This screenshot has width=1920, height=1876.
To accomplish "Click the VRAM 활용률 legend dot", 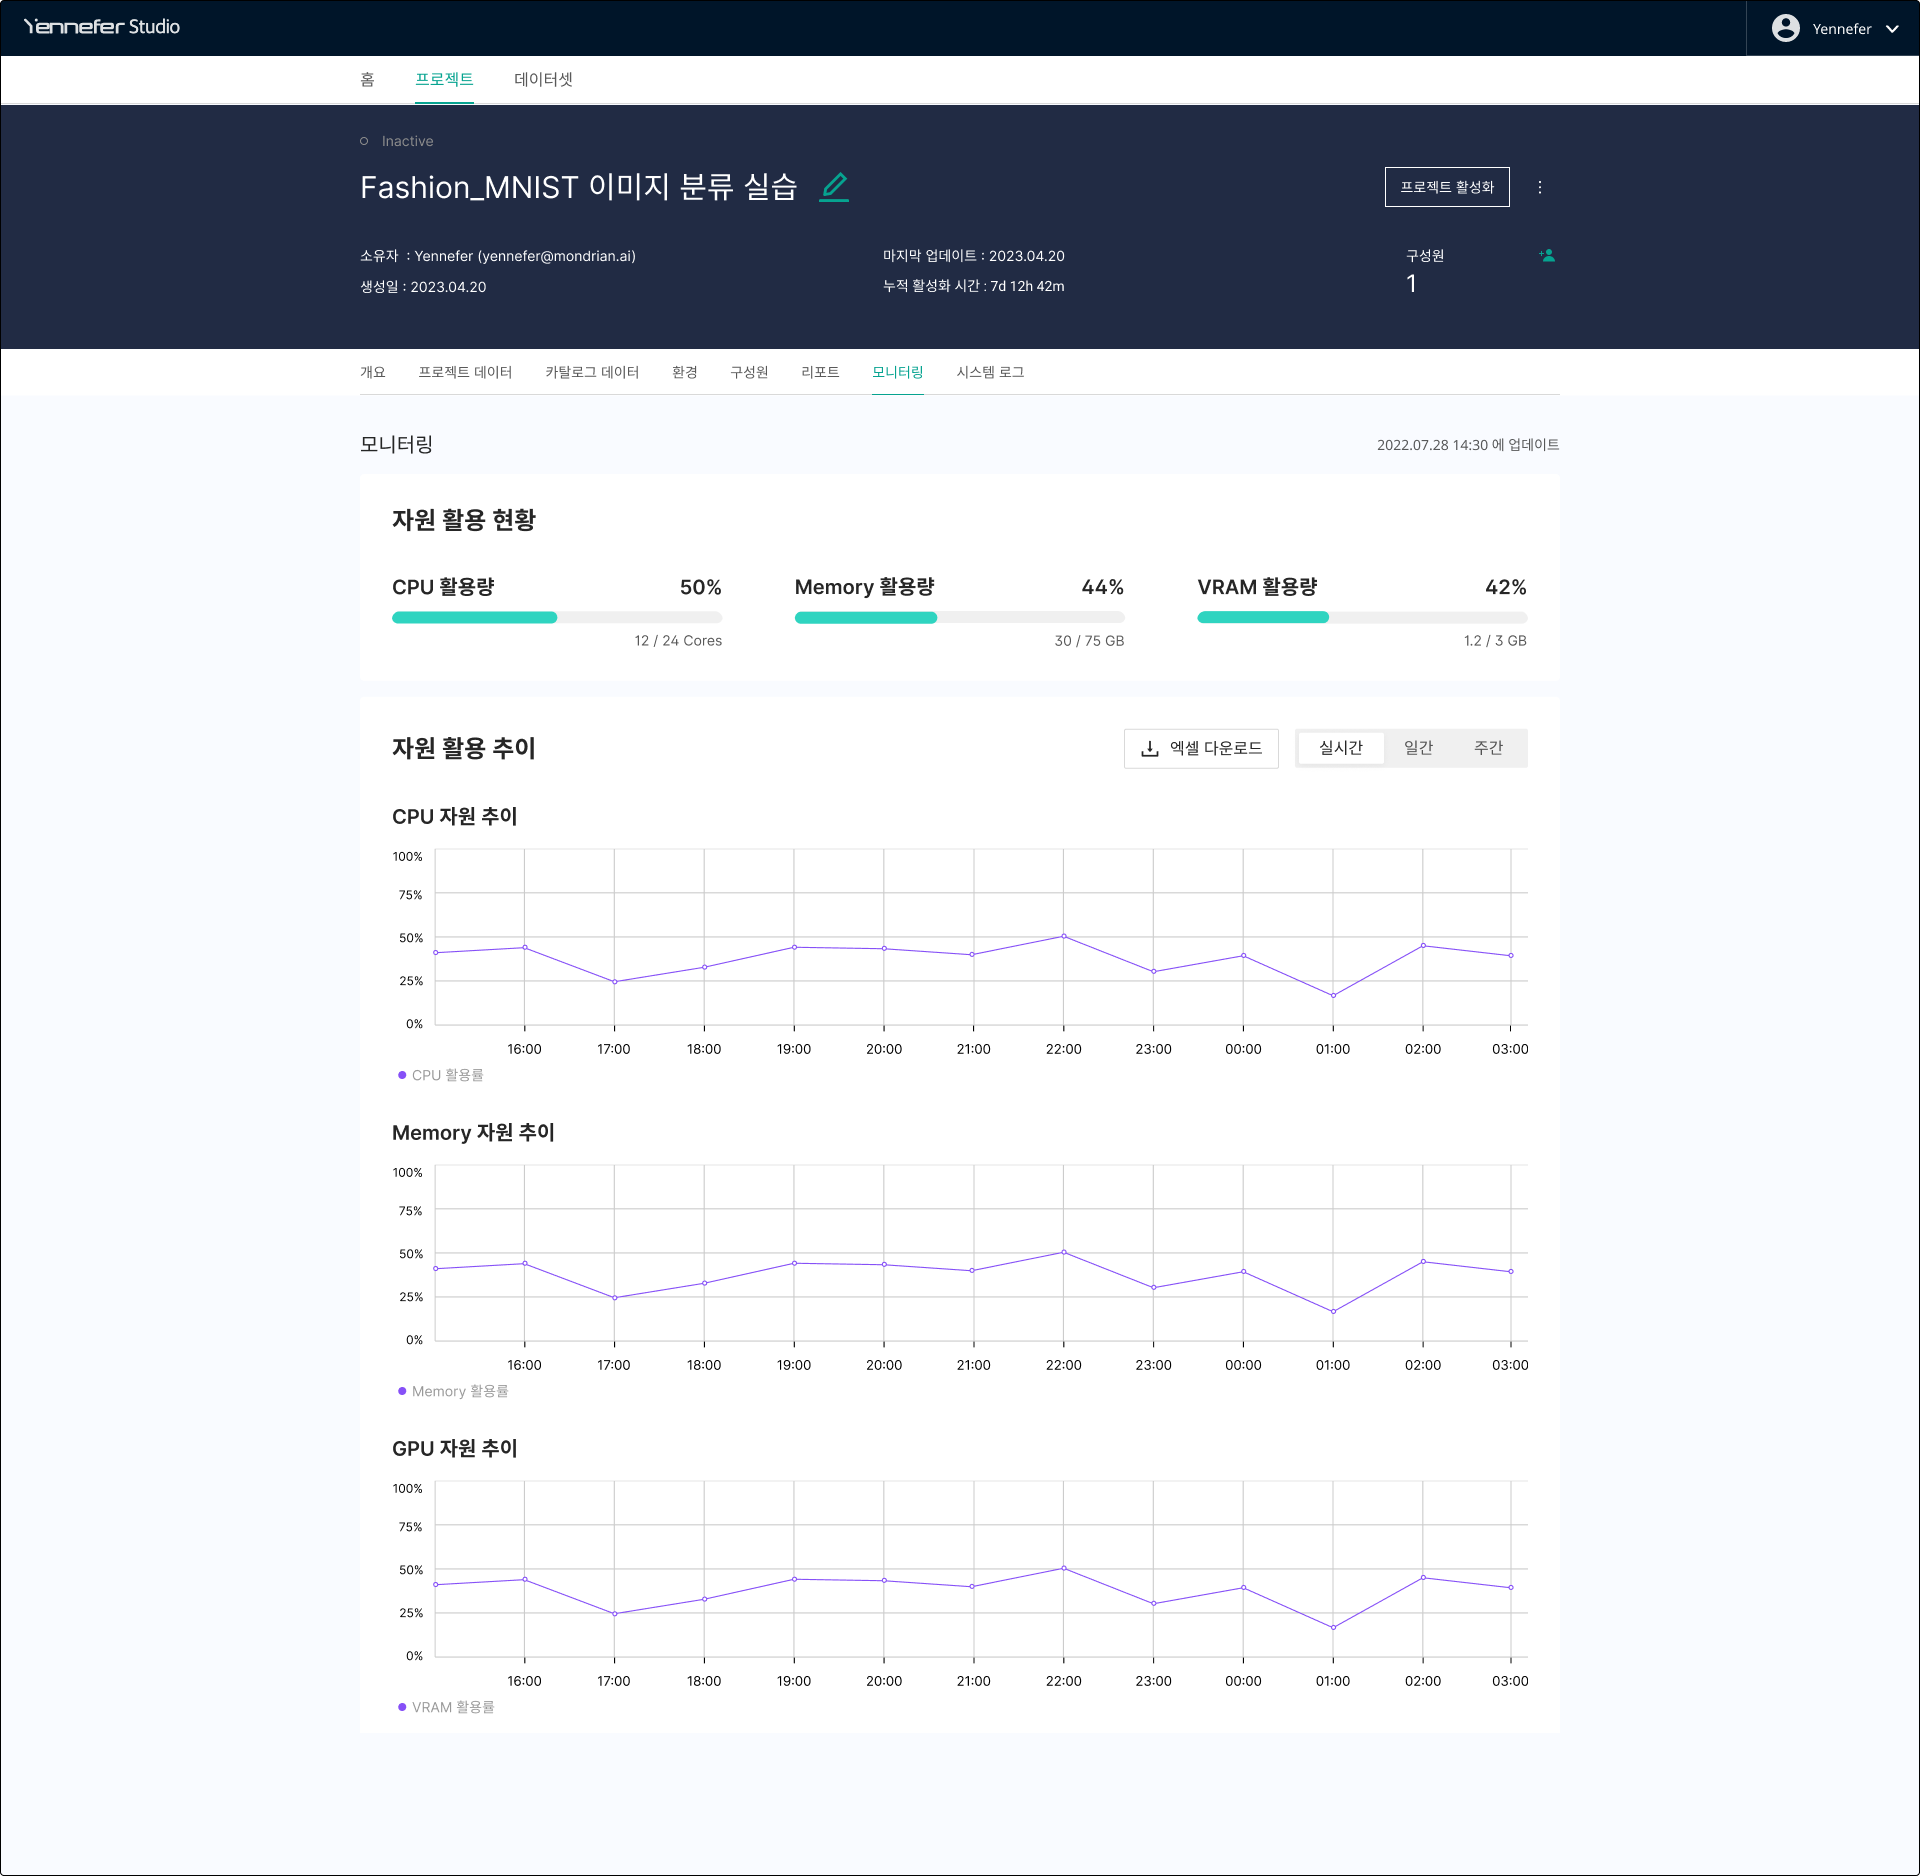I will coord(402,1707).
